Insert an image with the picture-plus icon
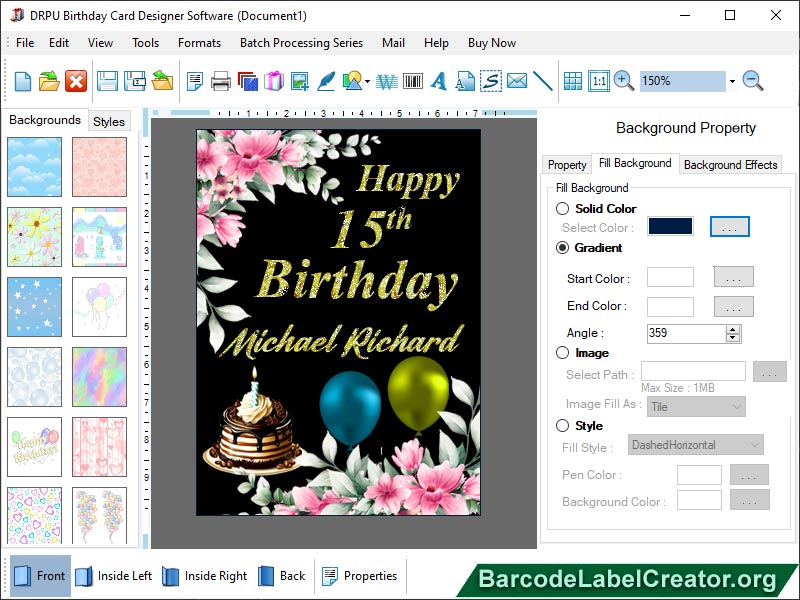Screen dimensions: 800x600 tap(299, 81)
